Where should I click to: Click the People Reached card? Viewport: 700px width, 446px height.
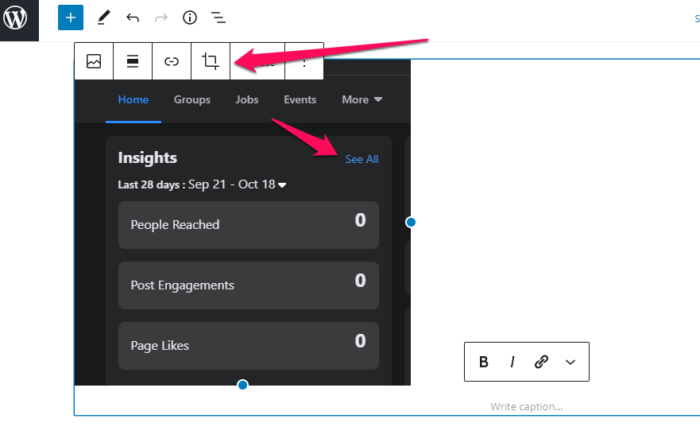tap(249, 225)
